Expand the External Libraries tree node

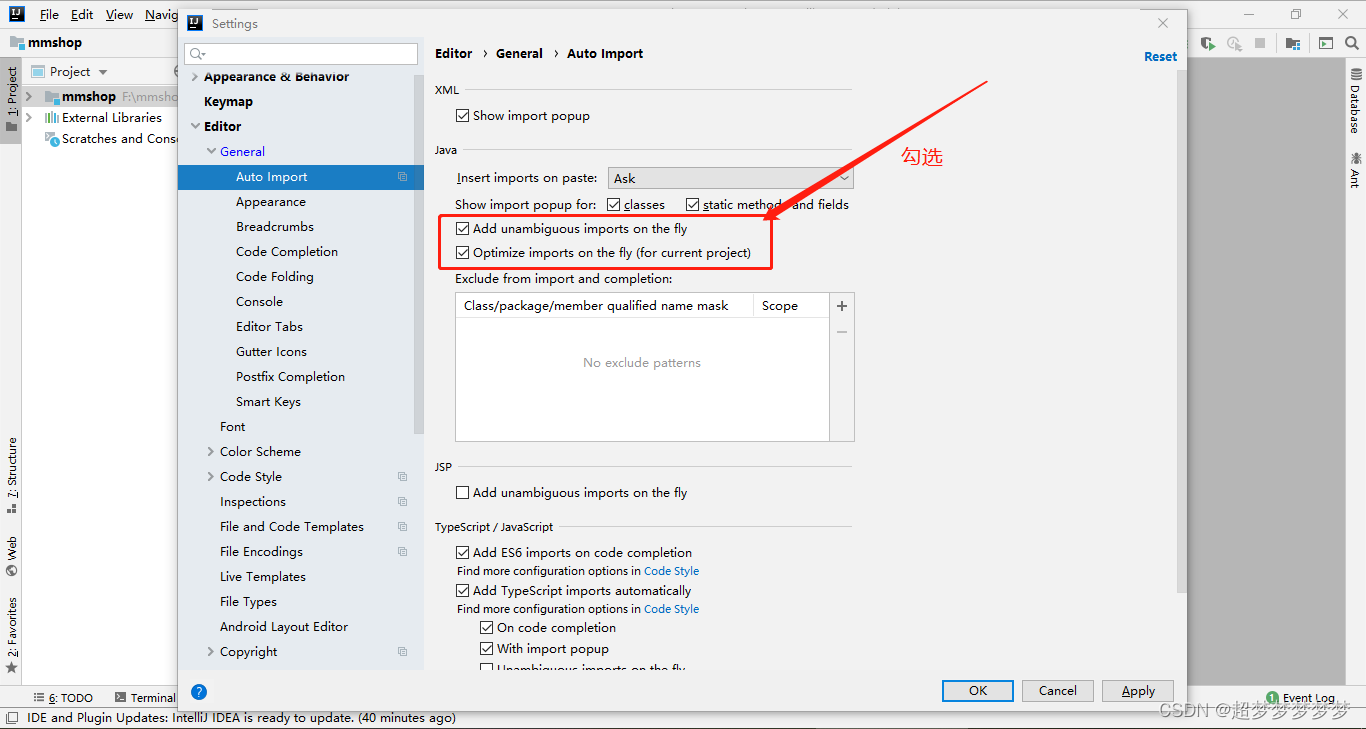click(29, 118)
